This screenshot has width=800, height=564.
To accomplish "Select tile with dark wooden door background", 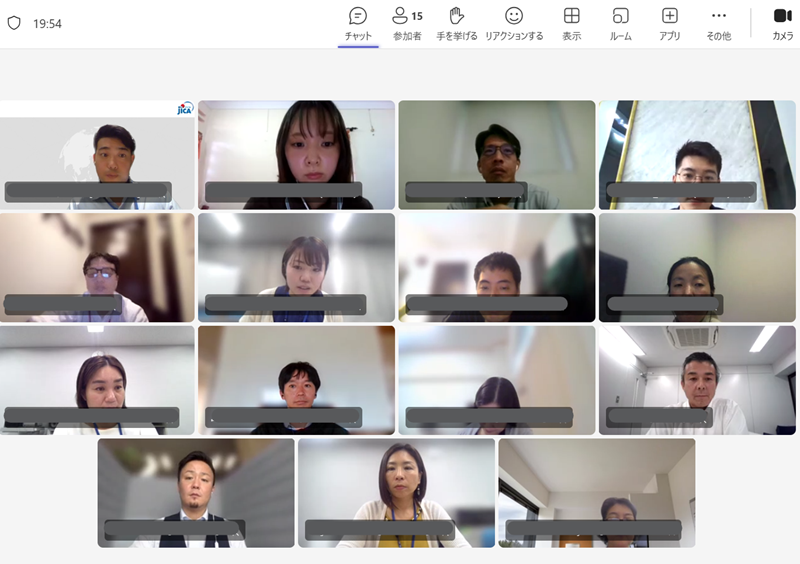I will point(97,267).
